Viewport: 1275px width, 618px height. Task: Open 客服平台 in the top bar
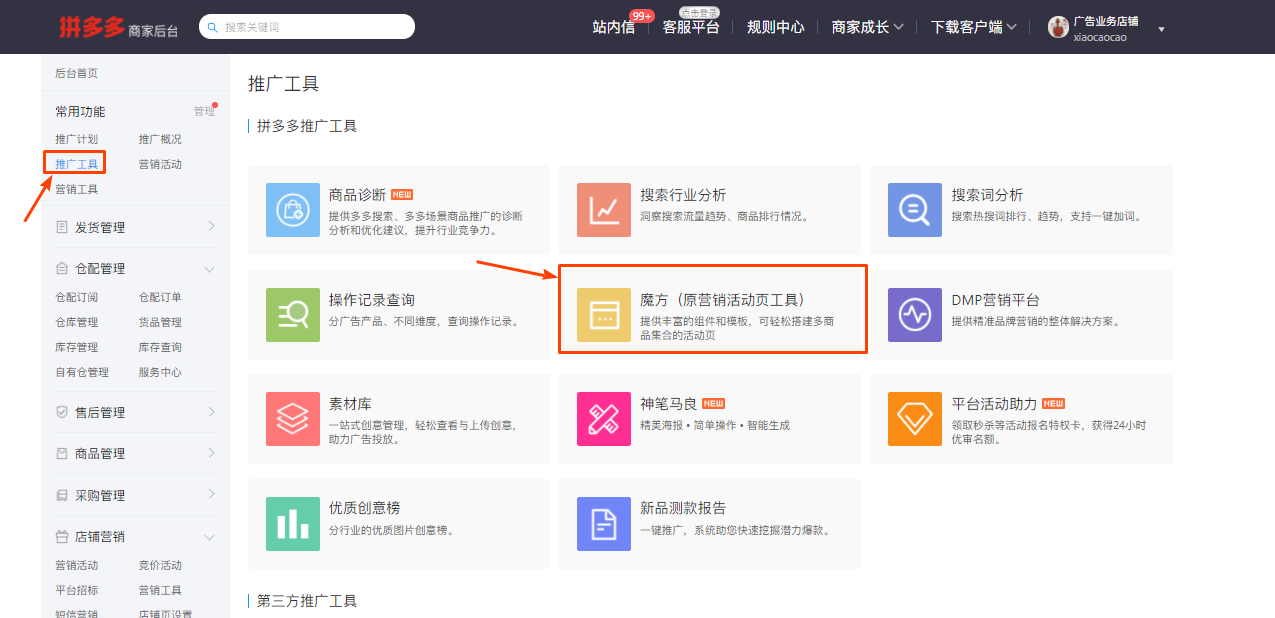click(691, 27)
